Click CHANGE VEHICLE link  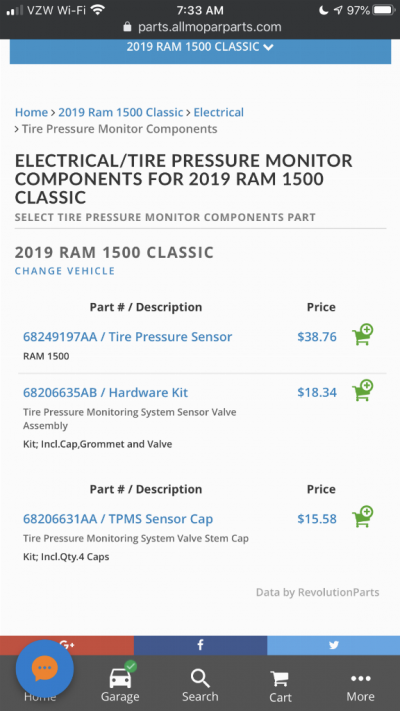[65, 271]
